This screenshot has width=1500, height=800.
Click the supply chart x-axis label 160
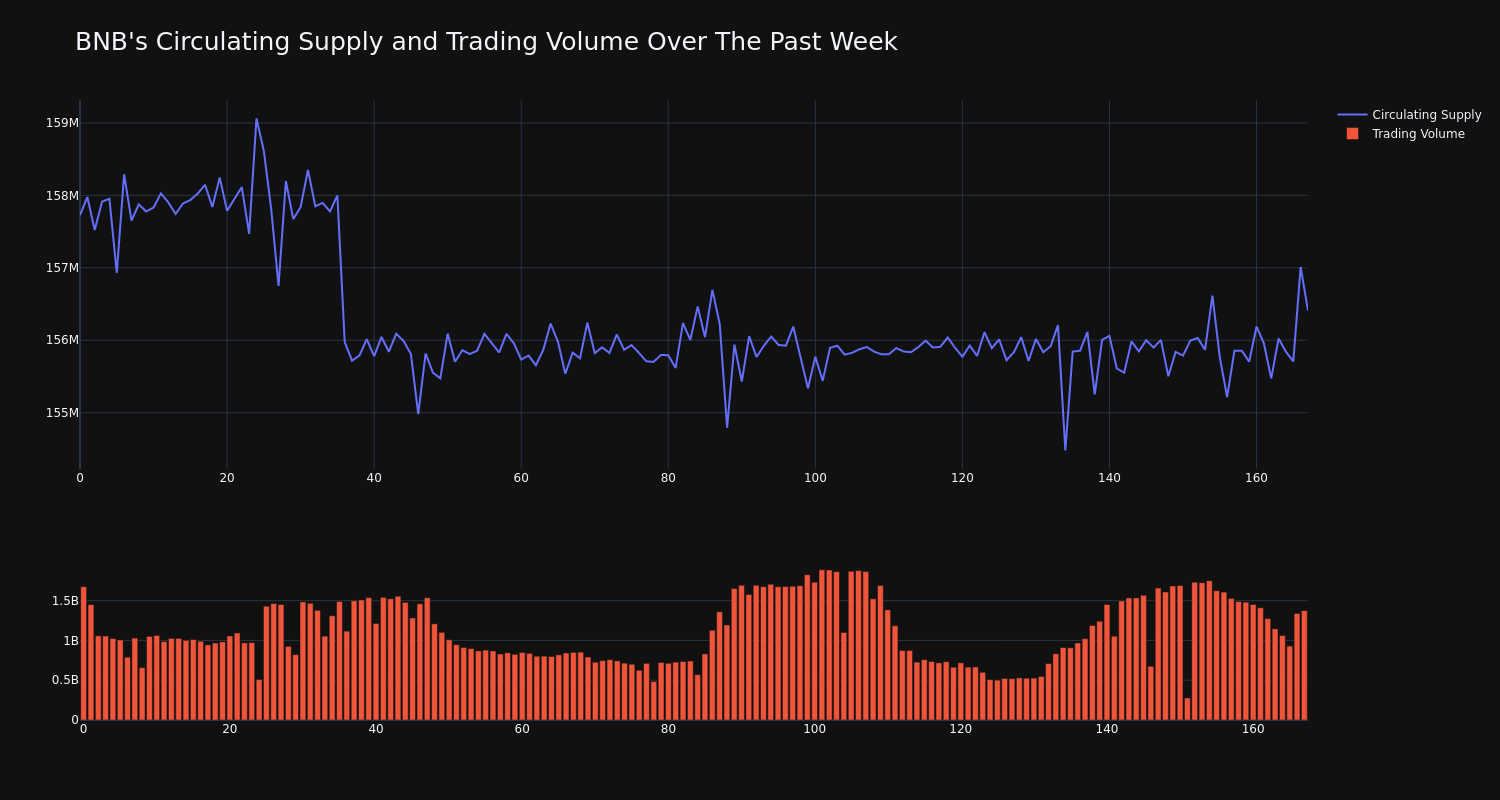pyautogui.click(x=1256, y=478)
